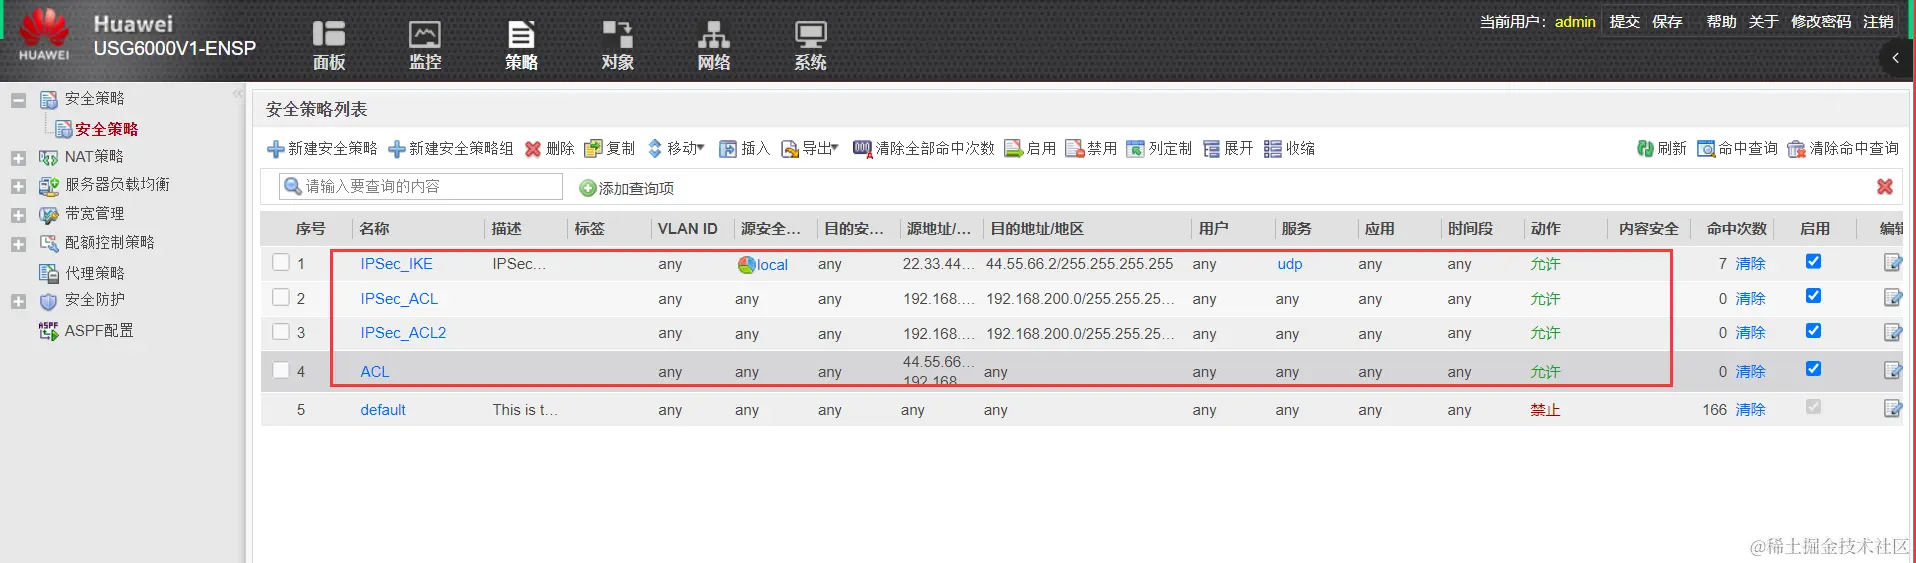This screenshot has height=563, width=1916.
Task: Click the 插入 insert toolbar button
Action: (744, 148)
